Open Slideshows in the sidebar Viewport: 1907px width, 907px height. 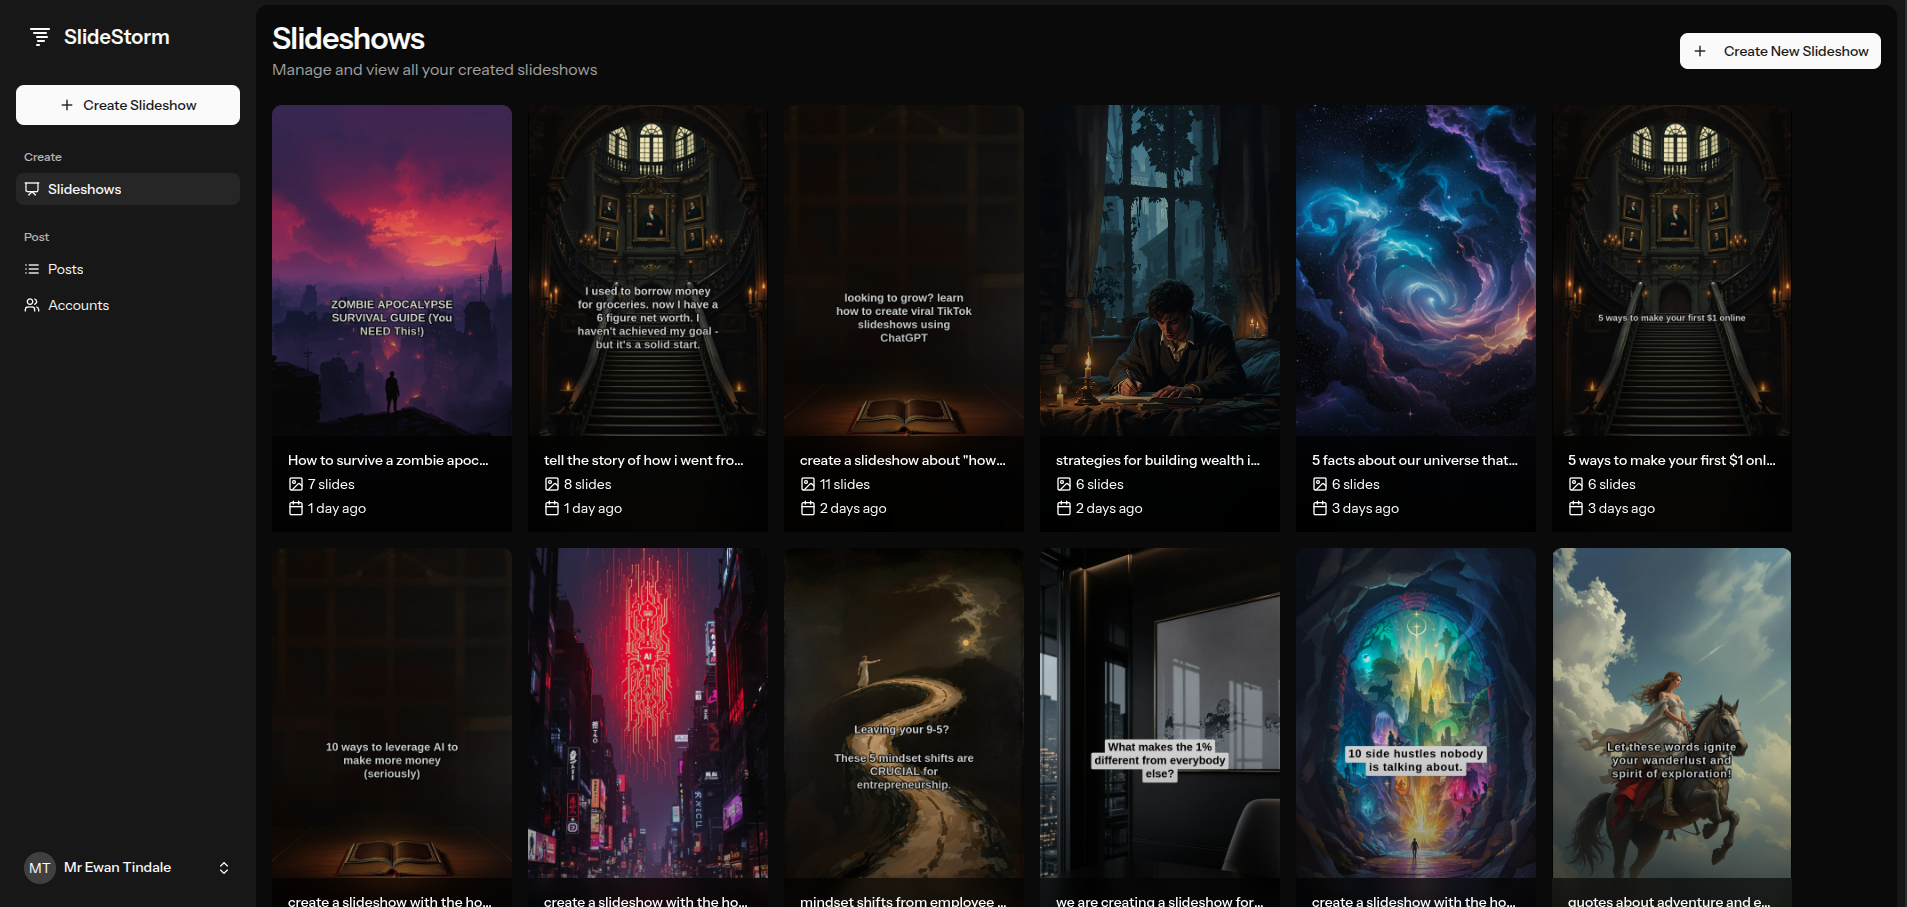point(128,189)
